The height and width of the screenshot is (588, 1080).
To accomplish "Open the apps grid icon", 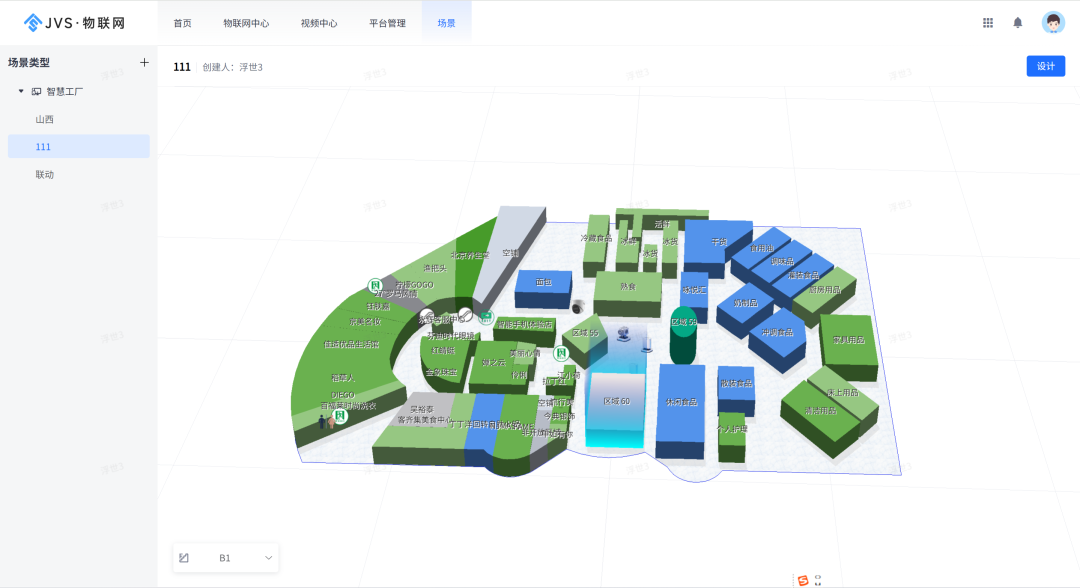I will point(988,23).
